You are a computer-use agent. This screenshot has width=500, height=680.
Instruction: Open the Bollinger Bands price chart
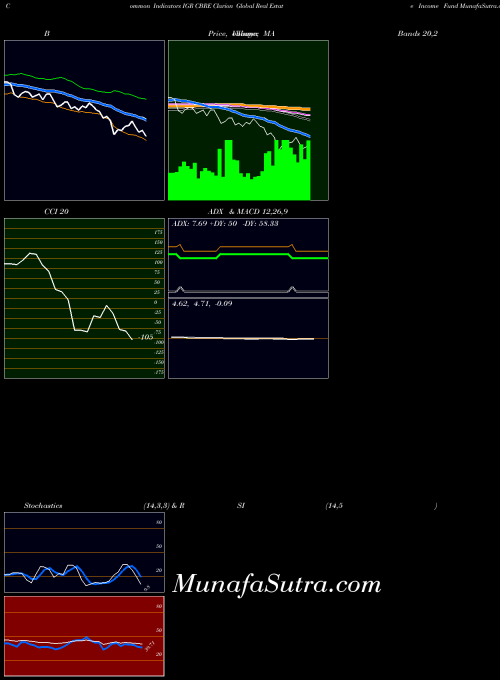pos(85,121)
